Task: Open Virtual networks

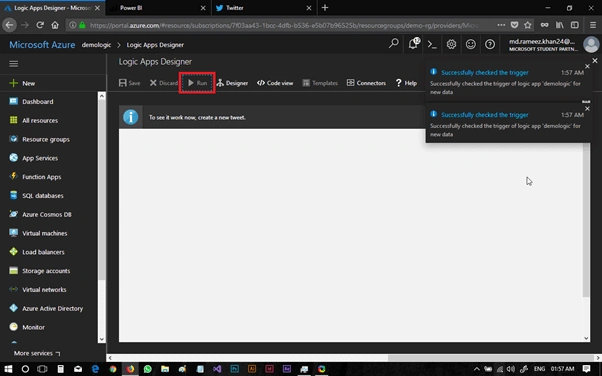Action: (x=38, y=290)
